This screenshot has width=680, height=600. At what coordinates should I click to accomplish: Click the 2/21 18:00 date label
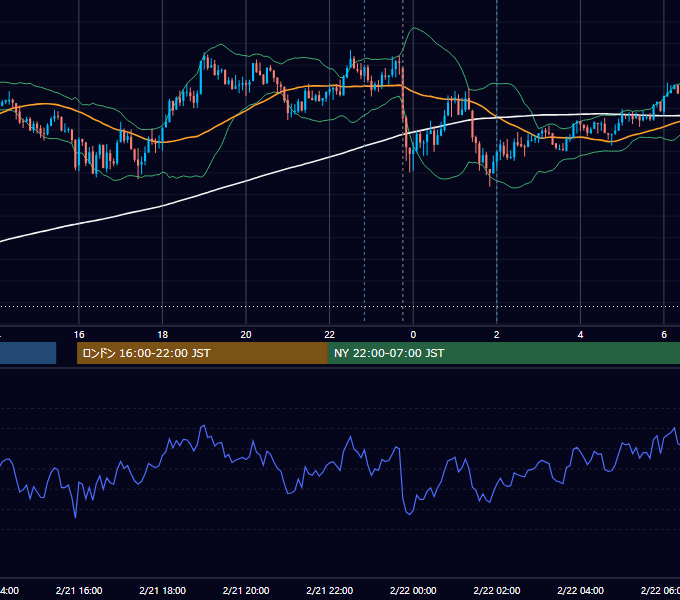click(x=163, y=590)
